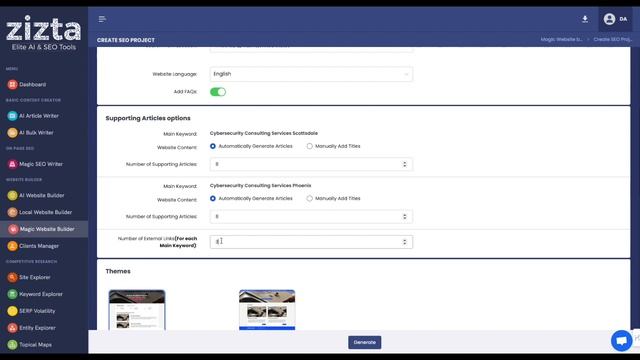Open Dashboard menu item label
Image resolution: width=640 pixels, height=360 pixels.
[x=33, y=84]
